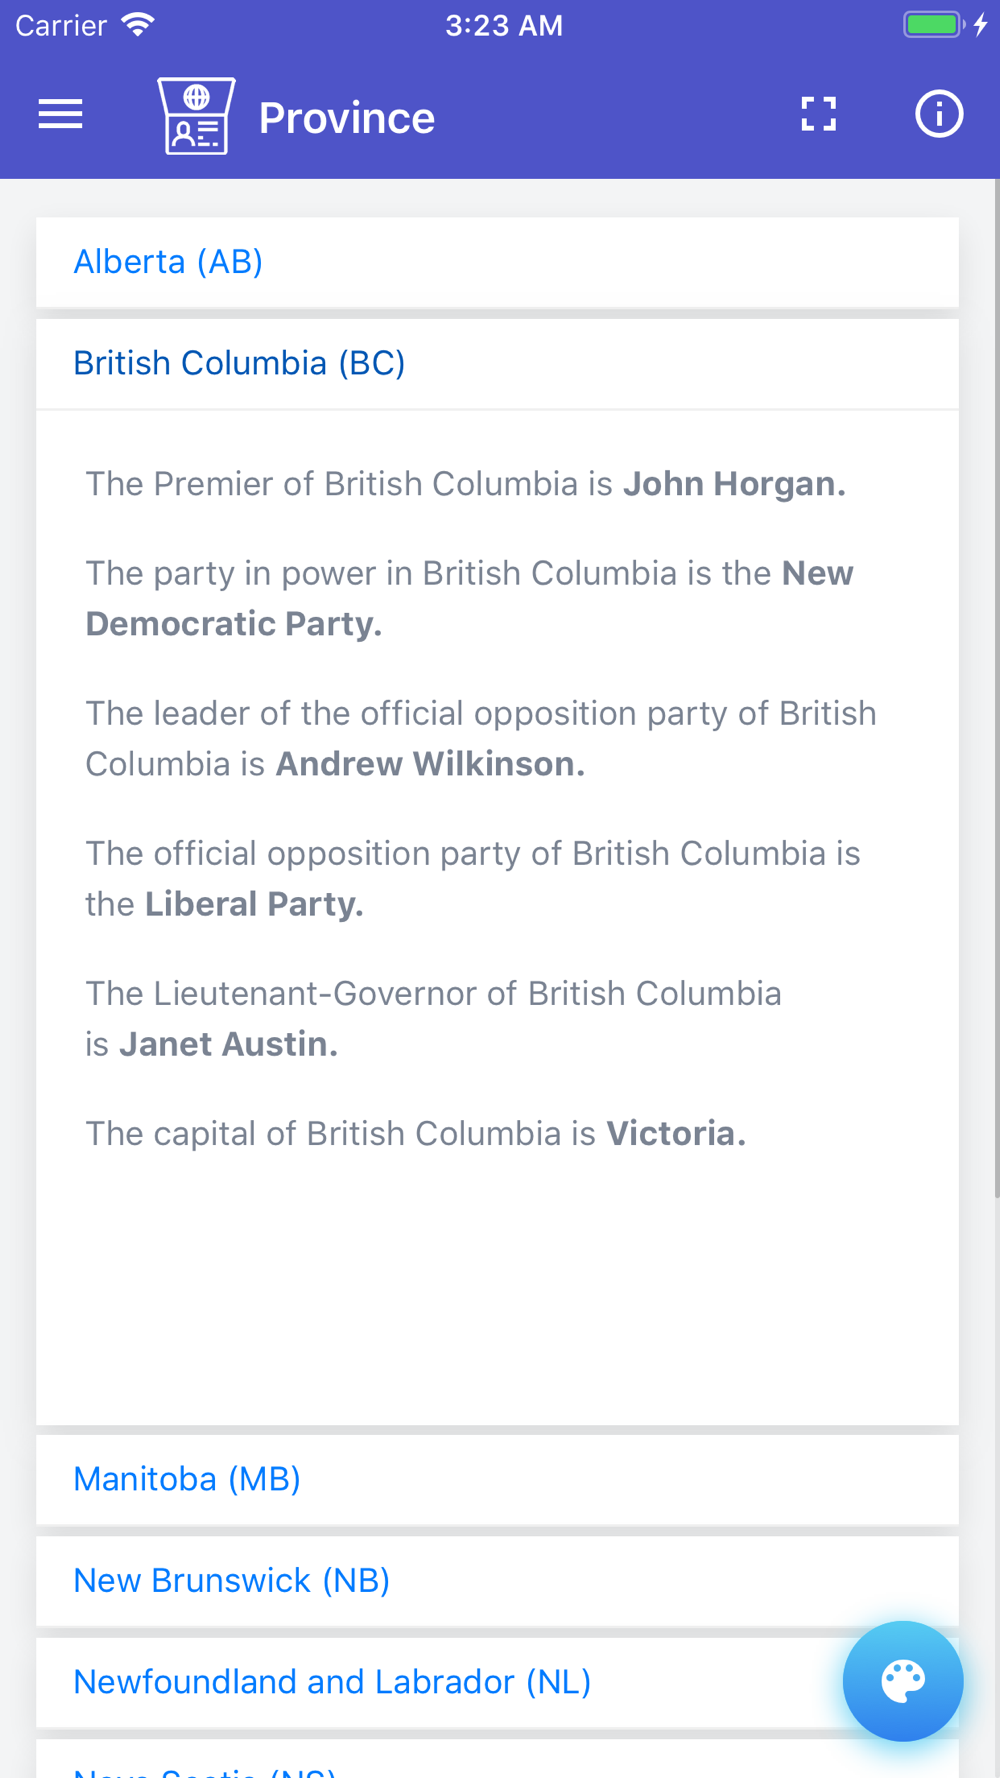This screenshot has height=1778, width=1000.
Task: Expand the Alberta (AB) section
Action: coord(168,262)
